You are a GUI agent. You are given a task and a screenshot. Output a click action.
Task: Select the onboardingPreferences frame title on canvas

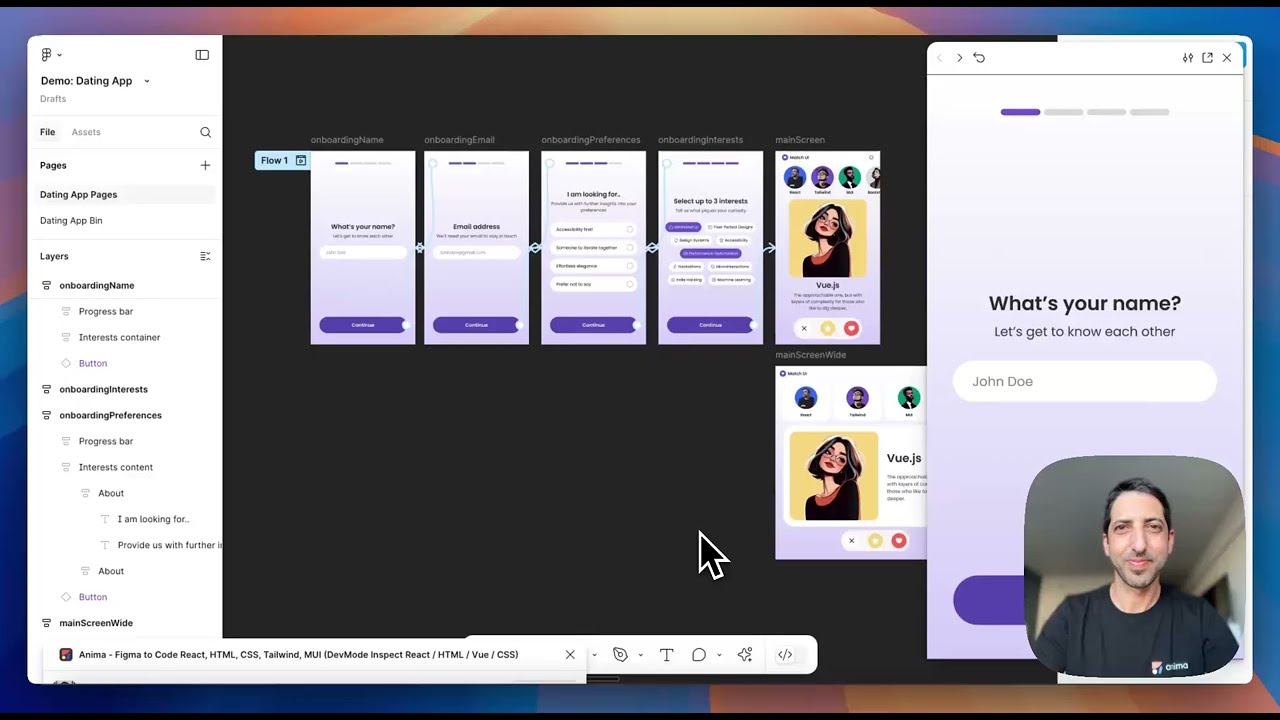[x=591, y=140]
